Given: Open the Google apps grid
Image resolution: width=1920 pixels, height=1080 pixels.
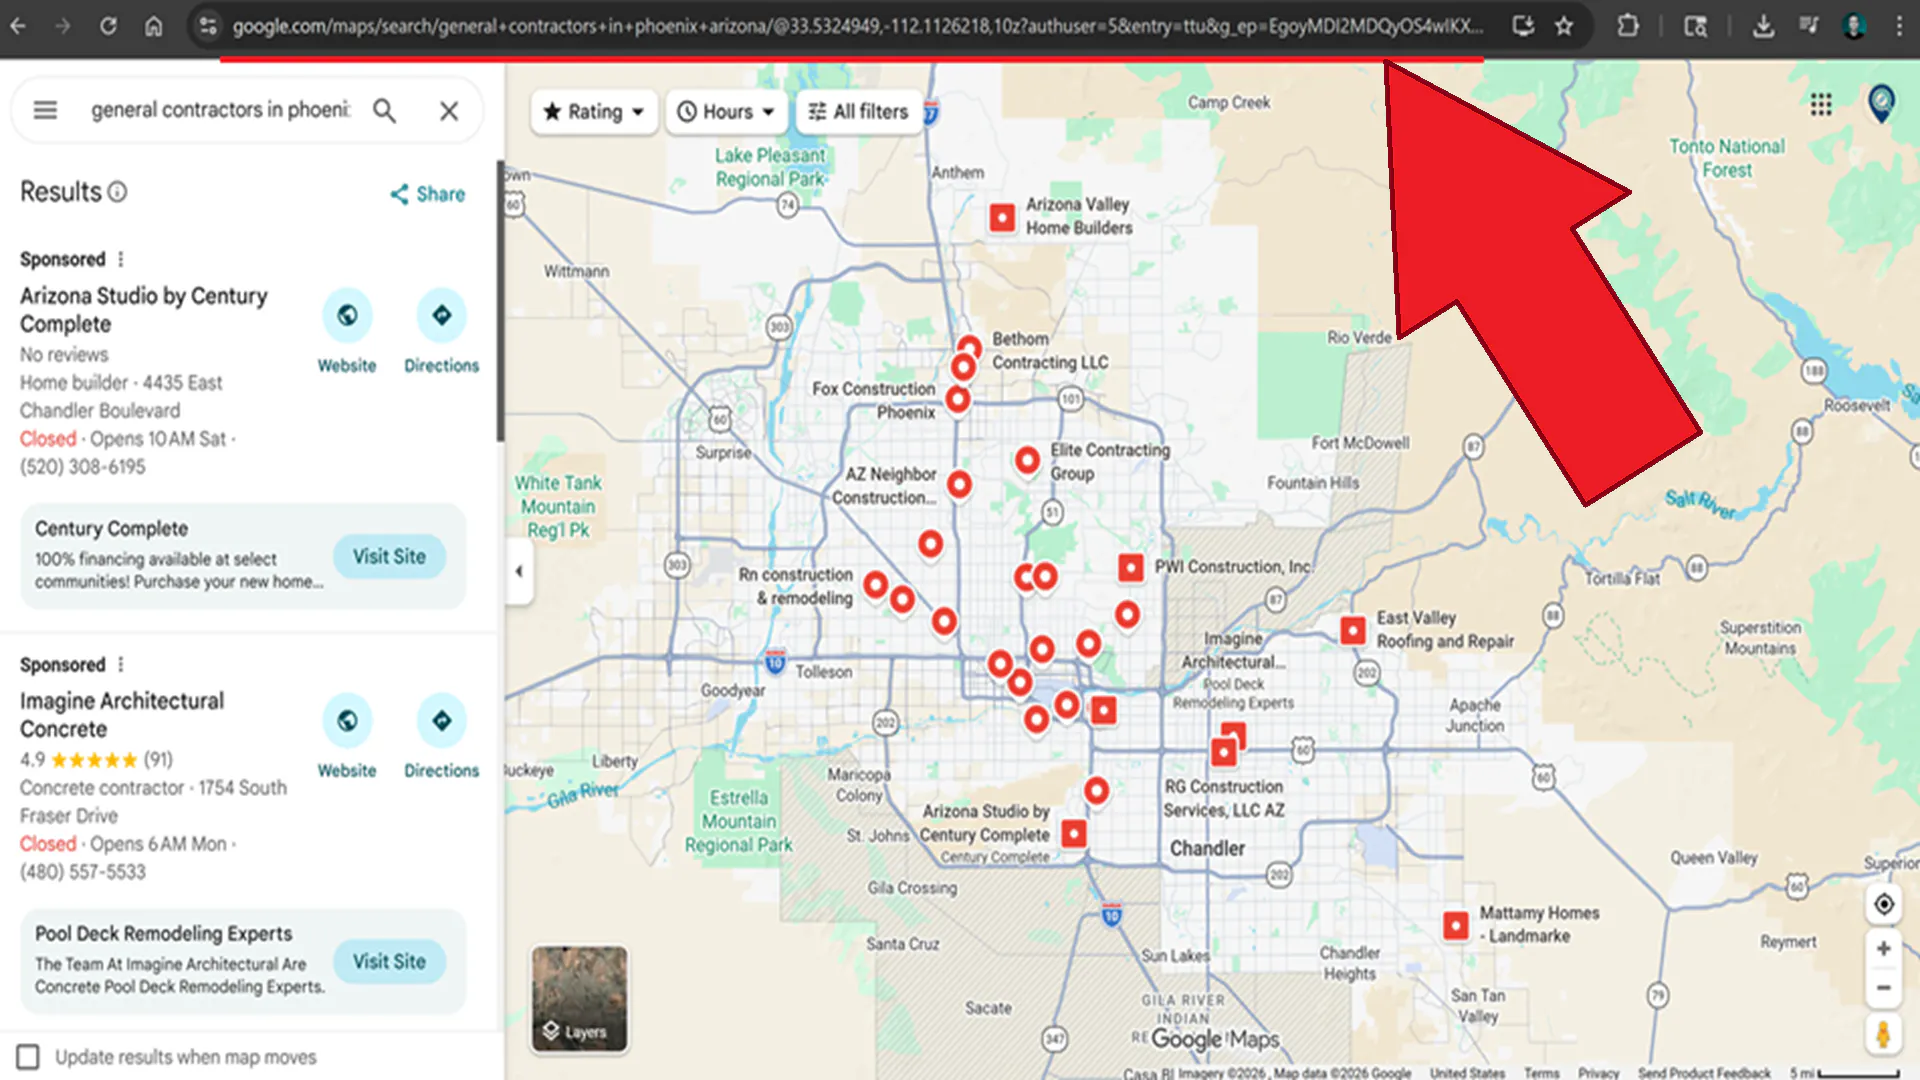Looking at the screenshot, I should pyautogui.click(x=1821, y=104).
